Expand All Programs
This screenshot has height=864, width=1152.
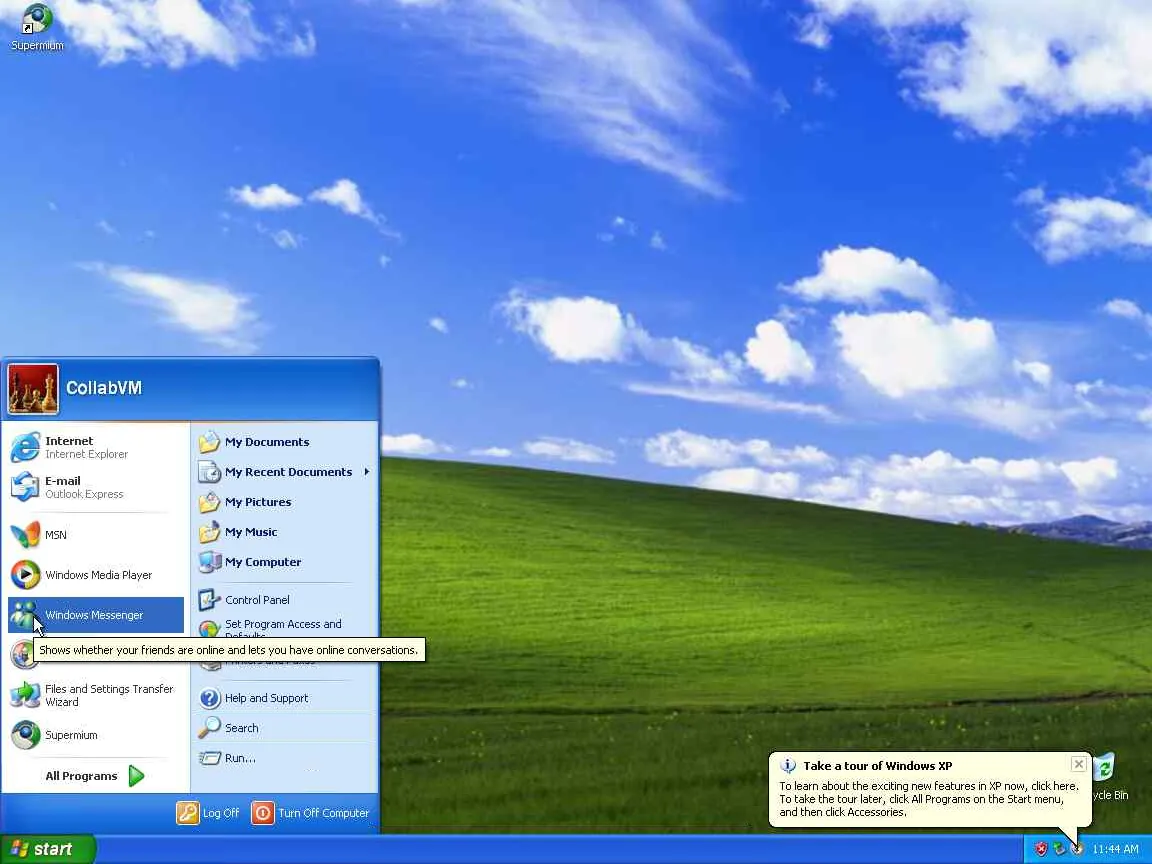point(95,776)
